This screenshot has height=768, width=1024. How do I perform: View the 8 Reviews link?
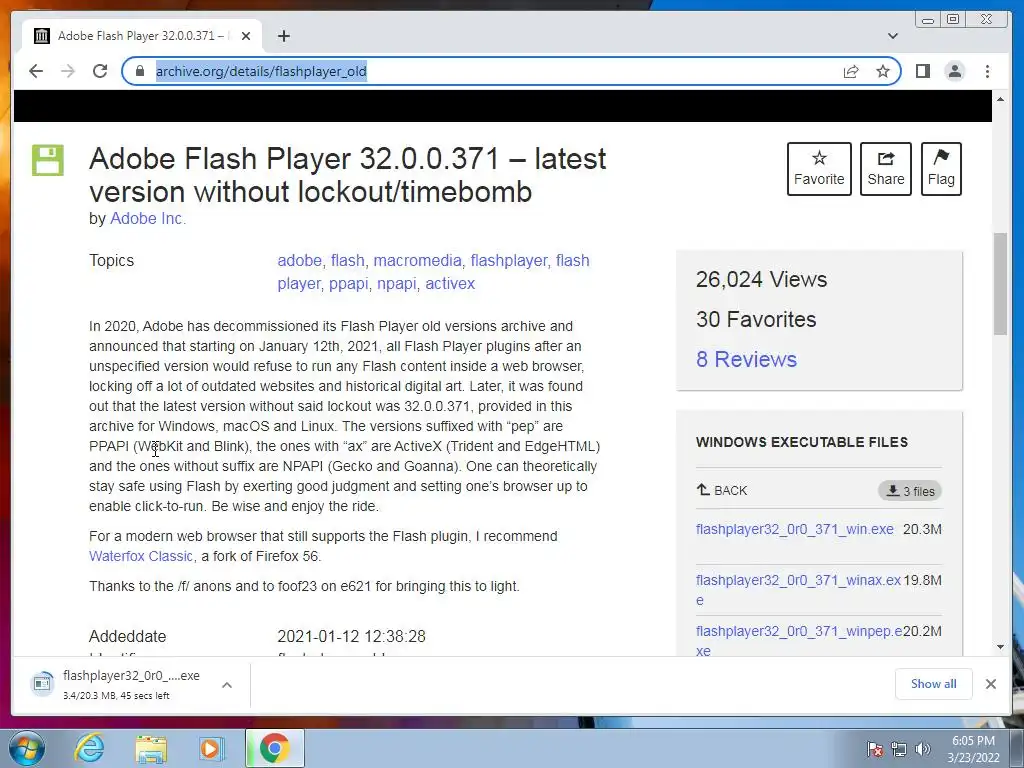pos(746,359)
